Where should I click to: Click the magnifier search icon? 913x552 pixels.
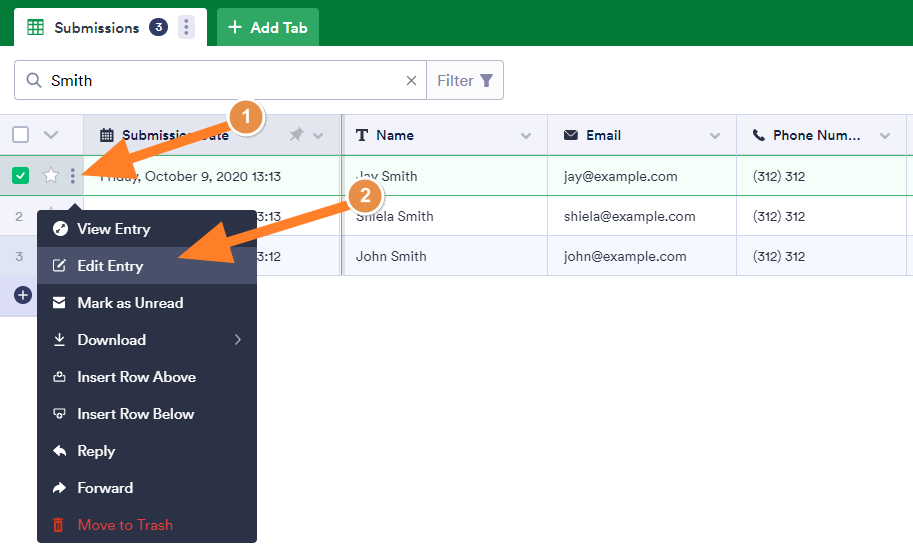pyautogui.click(x=35, y=81)
